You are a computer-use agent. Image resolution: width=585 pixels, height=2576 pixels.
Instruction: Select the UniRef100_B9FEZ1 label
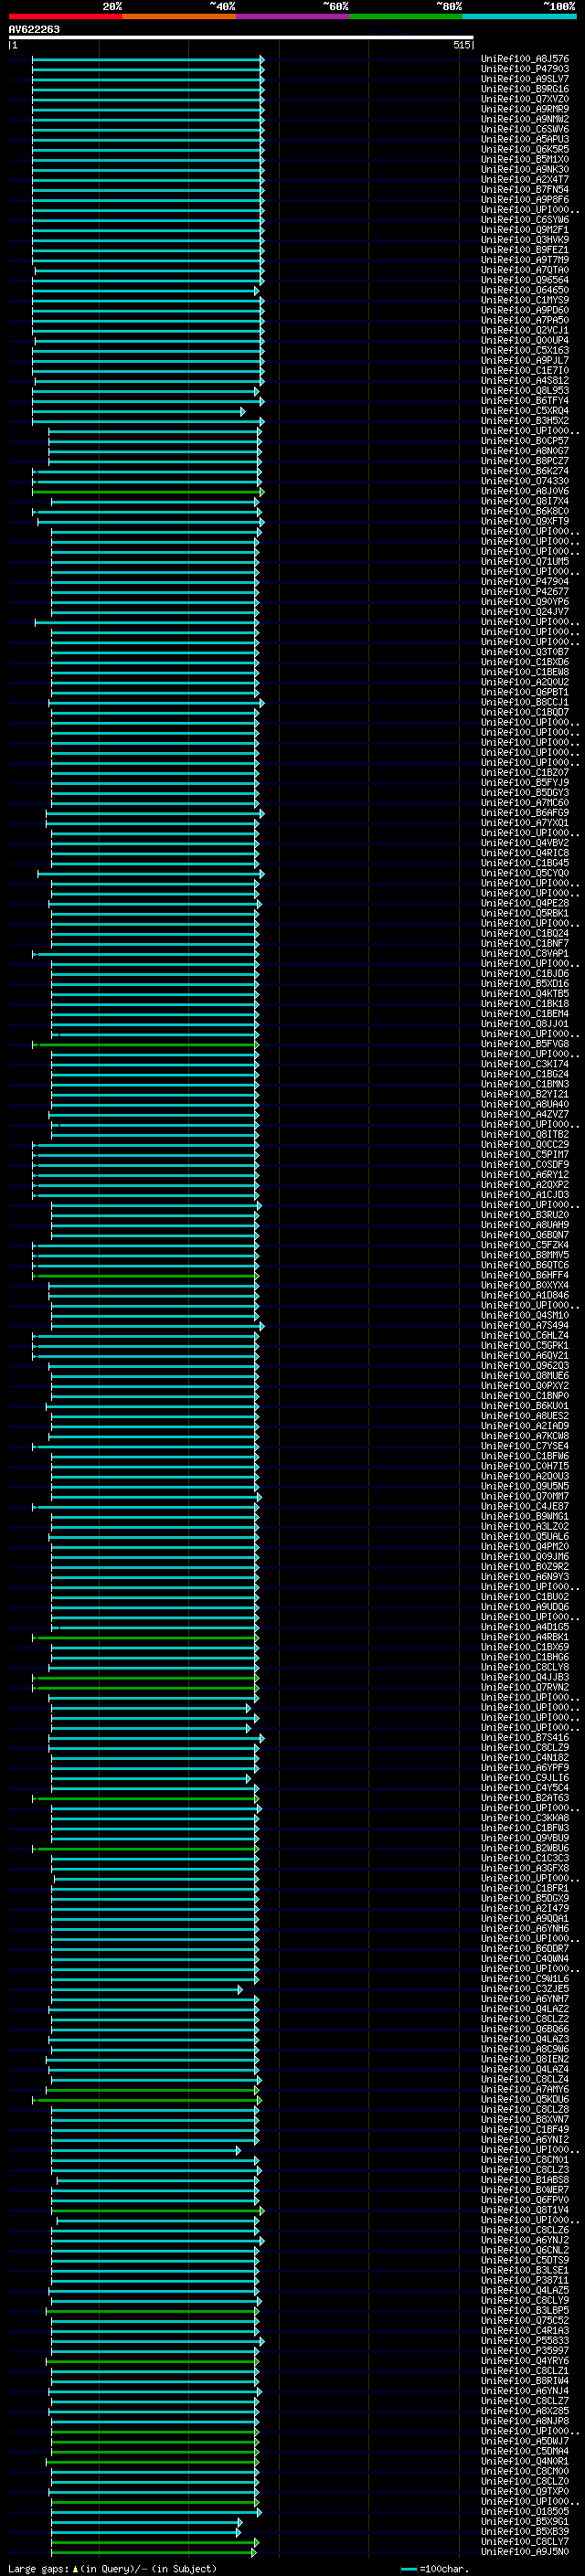(x=525, y=250)
